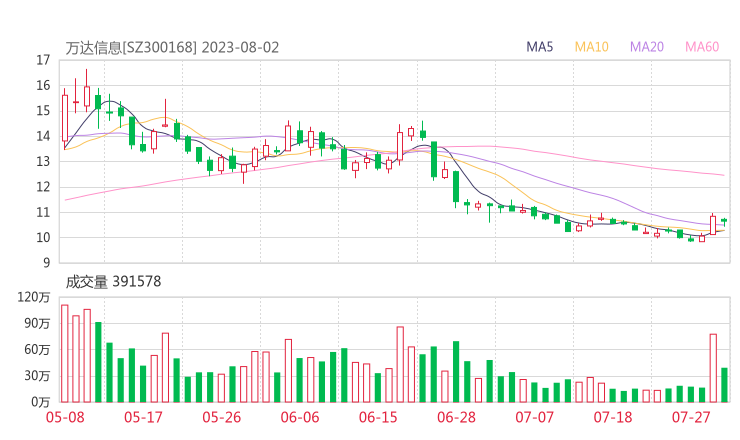Click the tallest first red volume bar
740x440 pixels.
click(65, 354)
